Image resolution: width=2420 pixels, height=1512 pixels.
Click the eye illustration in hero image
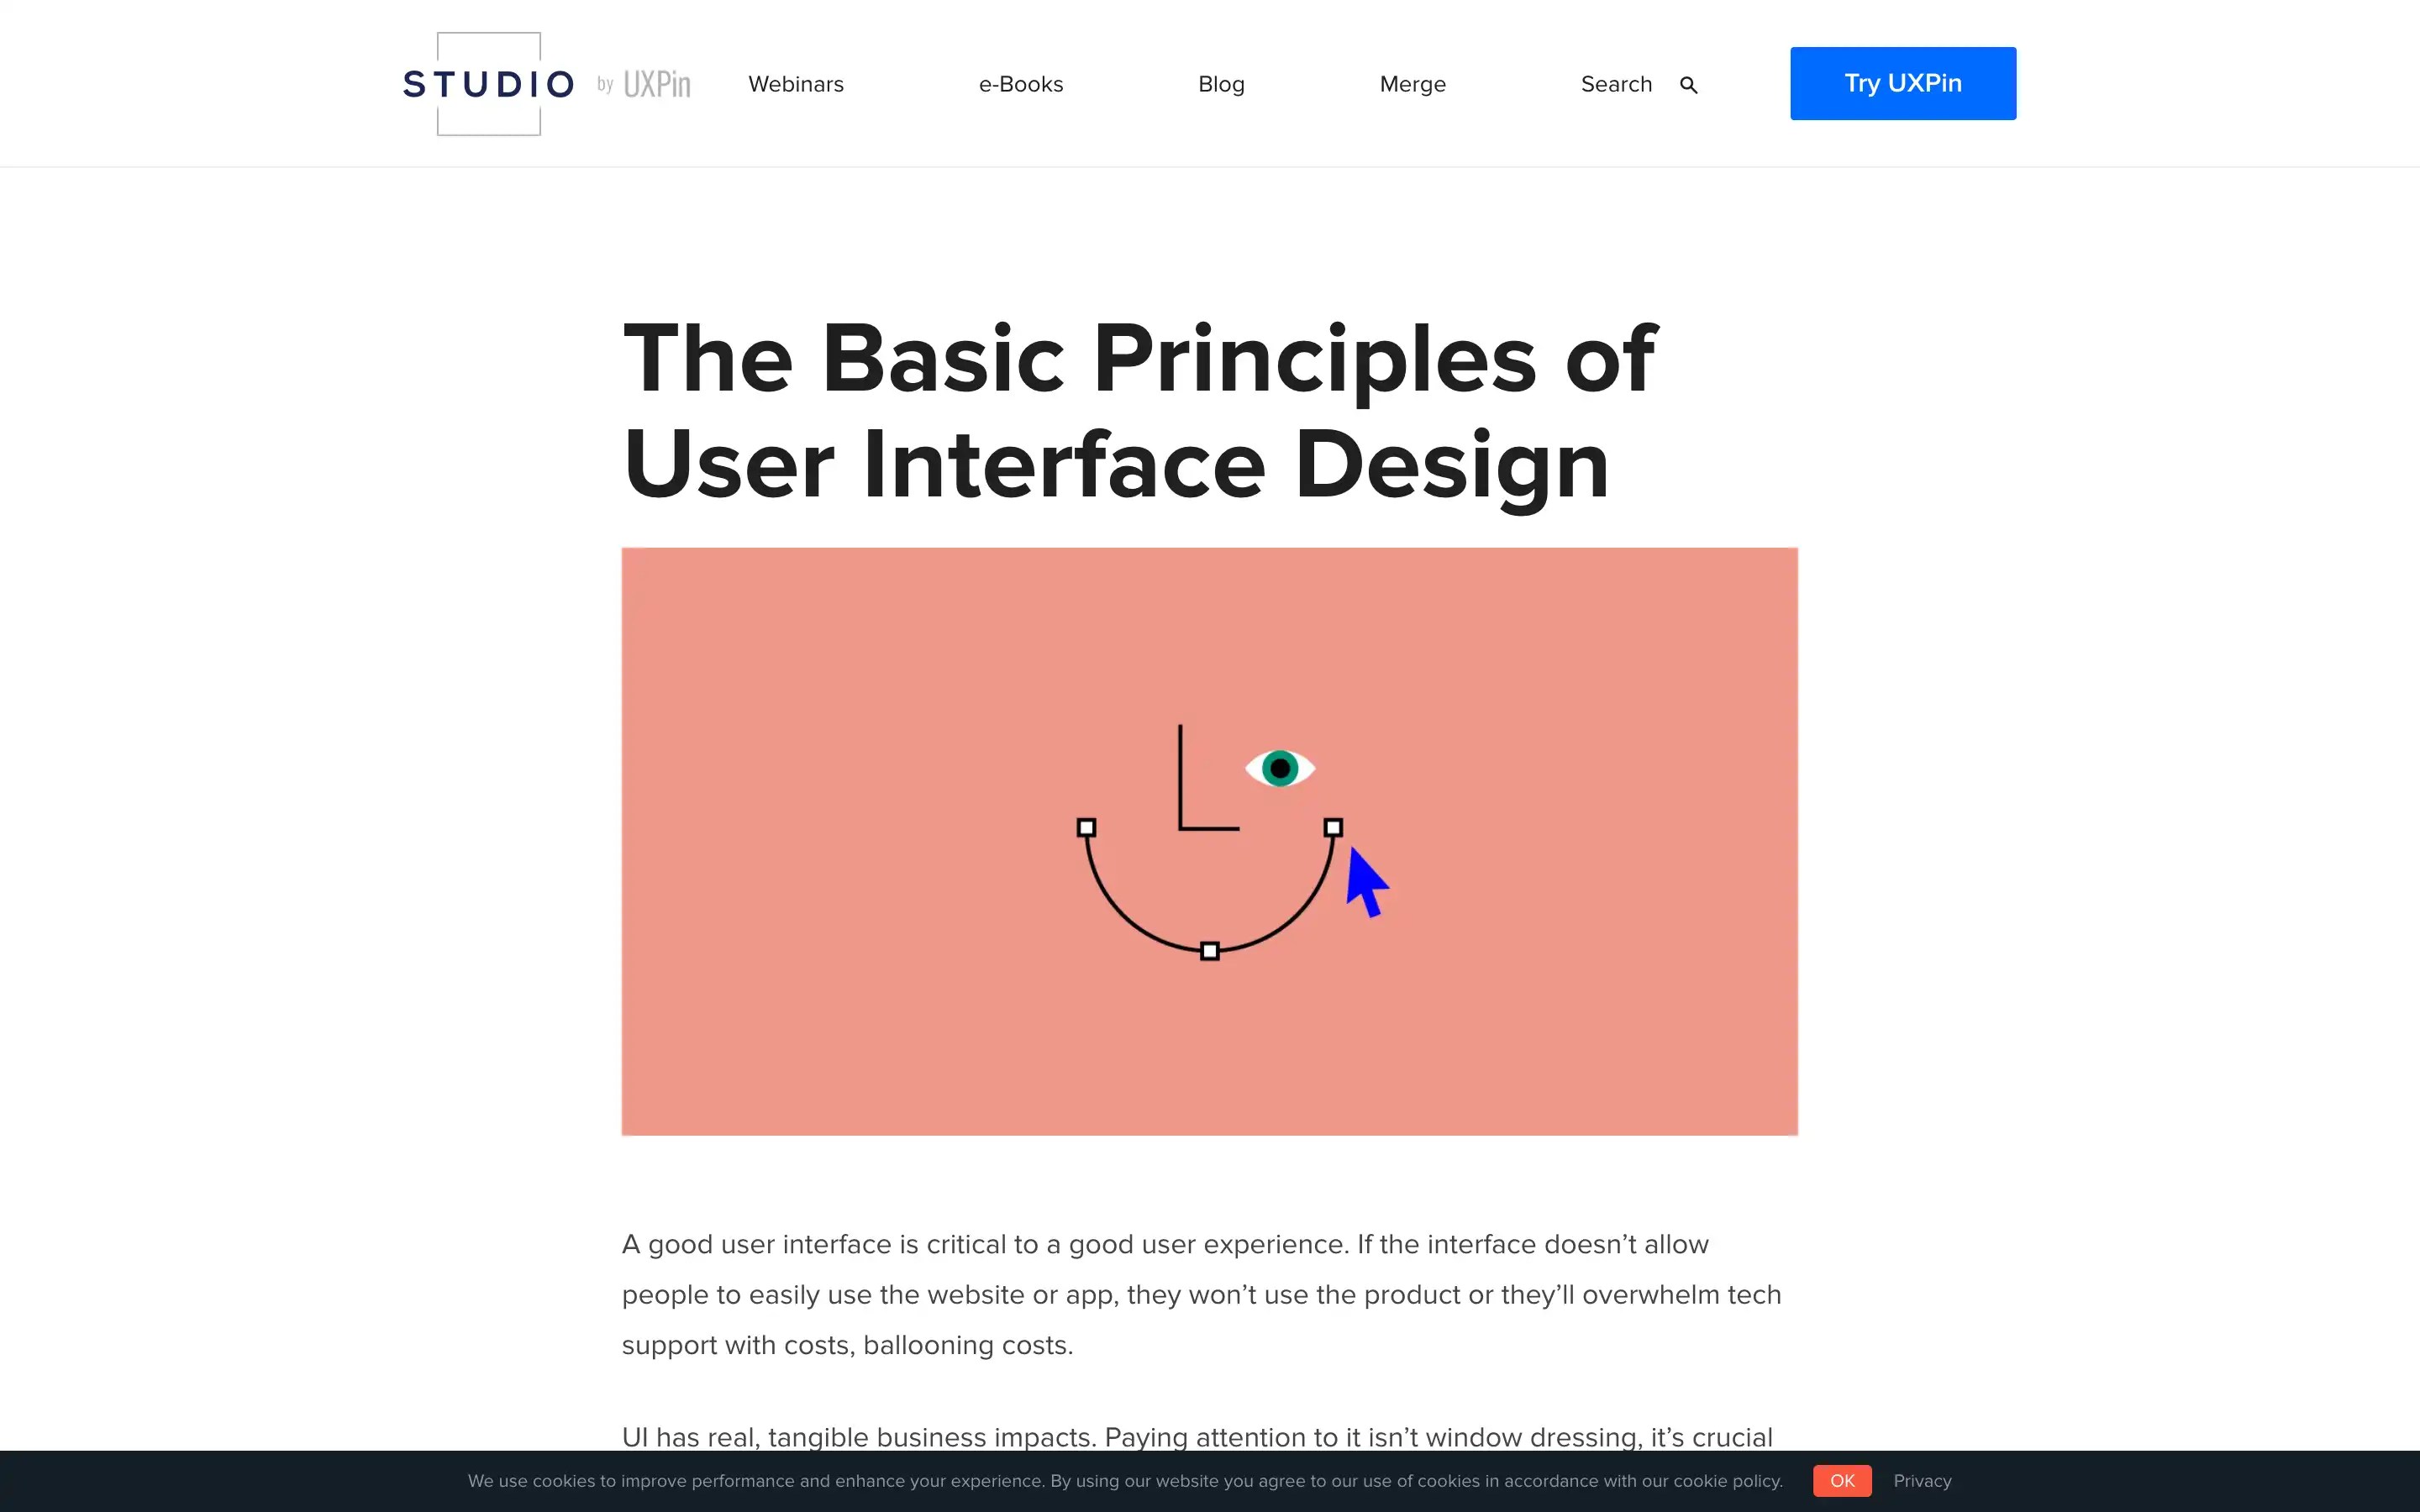click(1279, 768)
